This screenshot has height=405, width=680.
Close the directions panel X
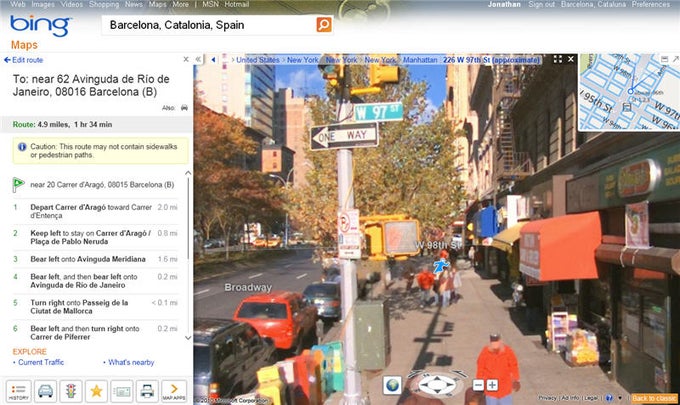(186, 59)
